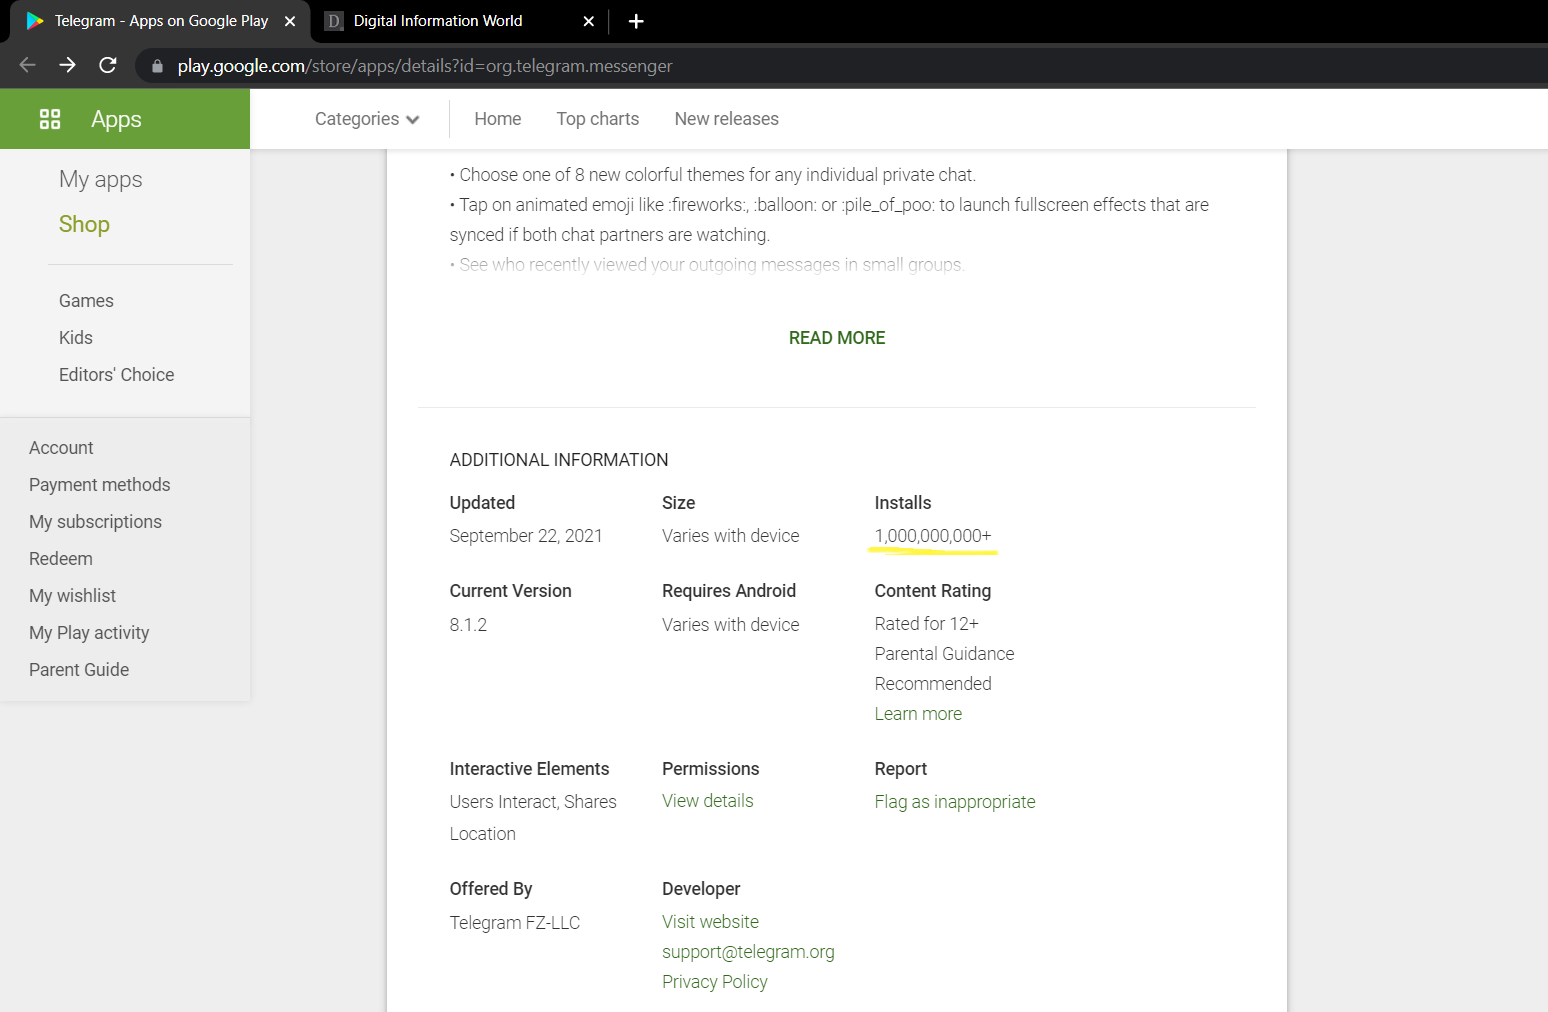1548x1012 pixels.
Task: Click Rated for 12+ text
Action: [x=926, y=624]
